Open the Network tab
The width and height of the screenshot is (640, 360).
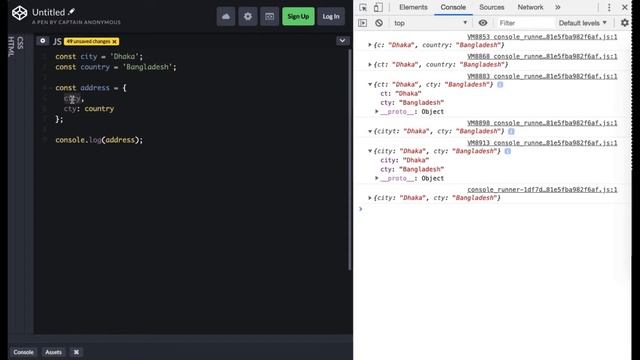tap(530, 7)
